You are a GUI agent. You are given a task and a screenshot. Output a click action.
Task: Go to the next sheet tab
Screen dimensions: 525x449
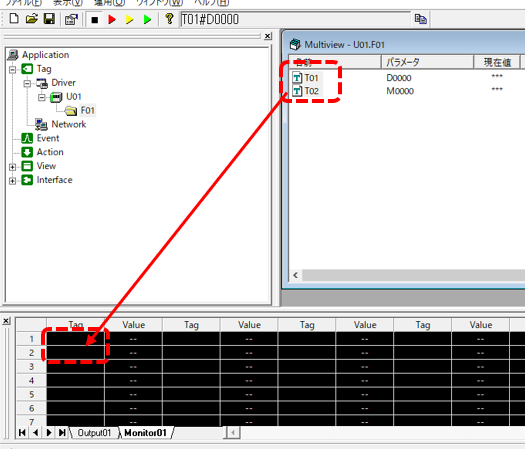coord(49,433)
